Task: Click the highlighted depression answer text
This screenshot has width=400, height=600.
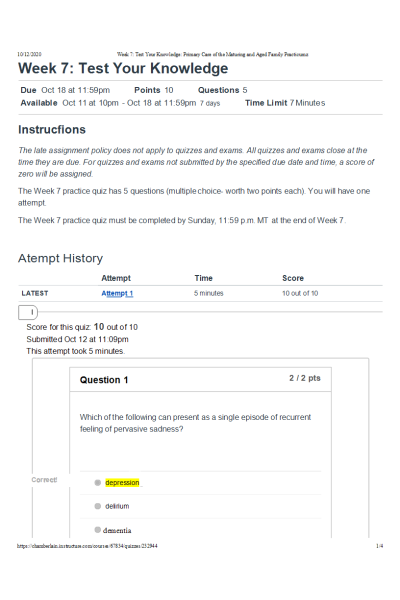Action: [122, 483]
